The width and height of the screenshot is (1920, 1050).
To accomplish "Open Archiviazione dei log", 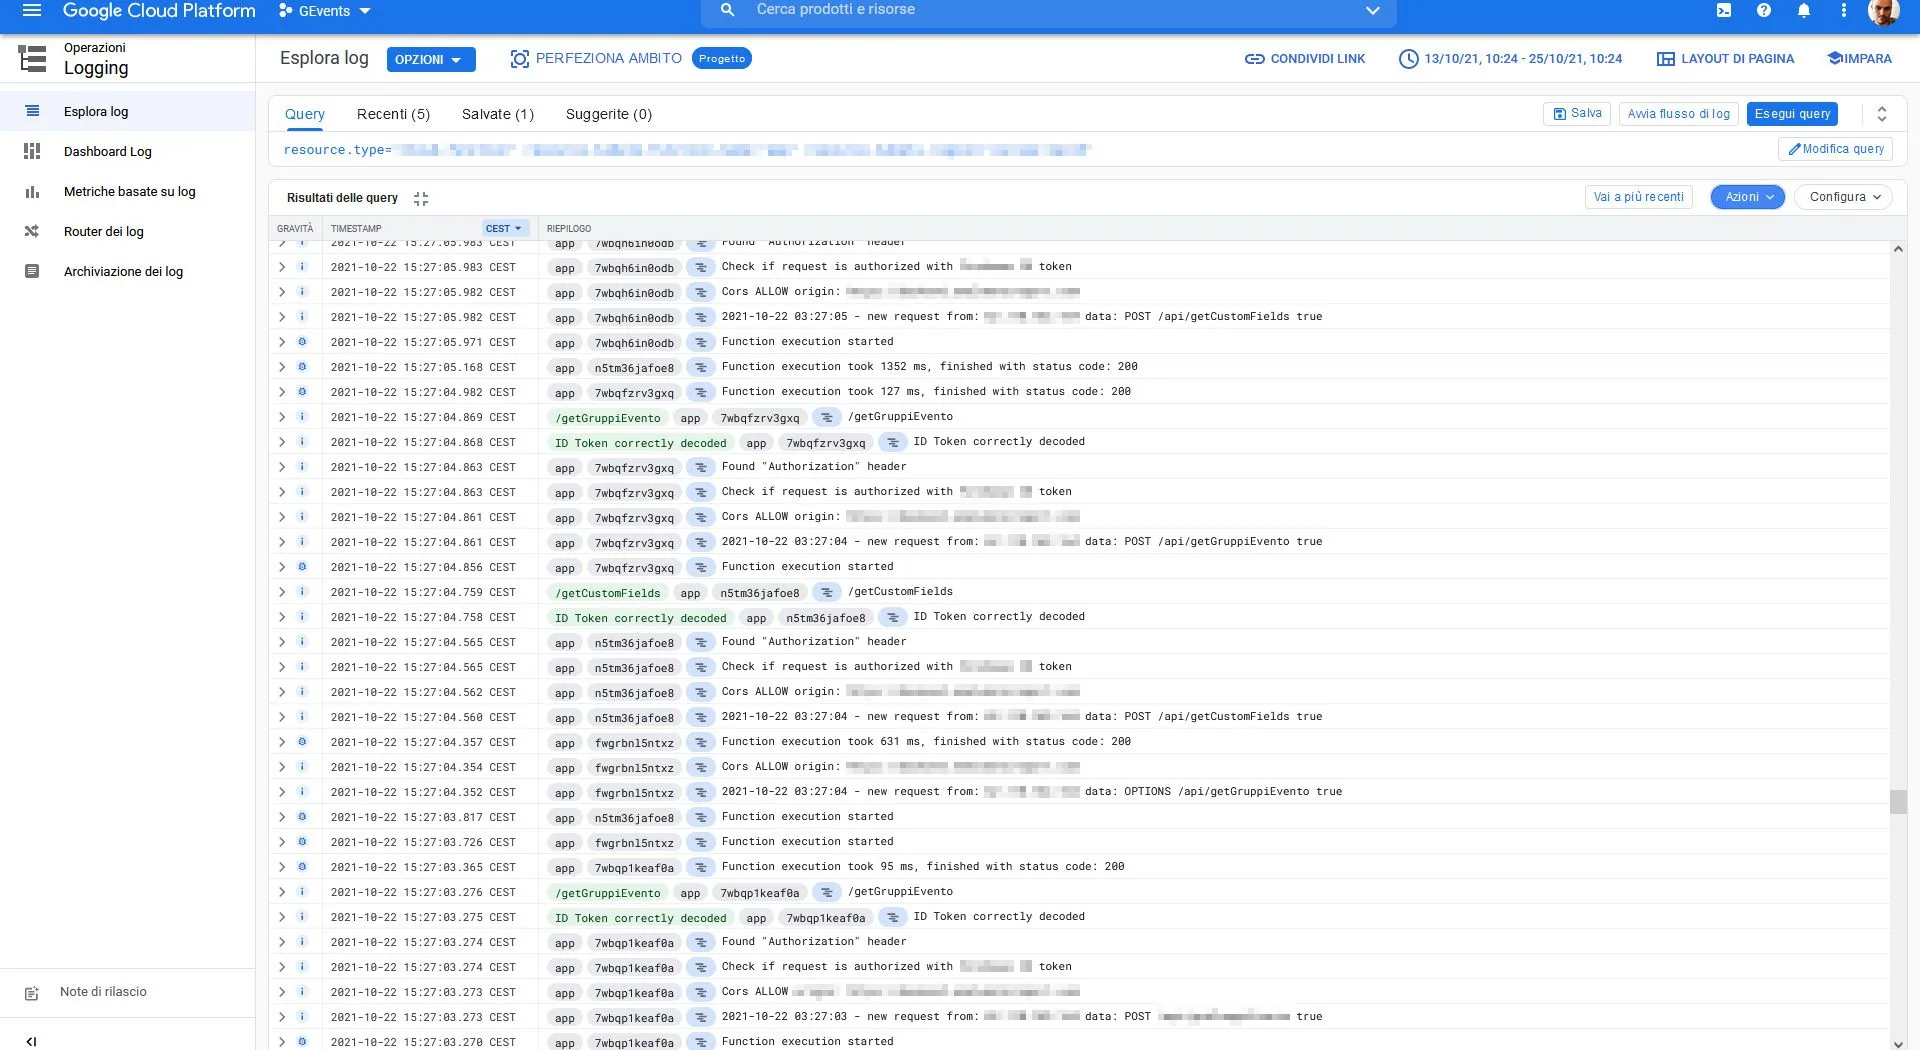I will coord(128,271).
